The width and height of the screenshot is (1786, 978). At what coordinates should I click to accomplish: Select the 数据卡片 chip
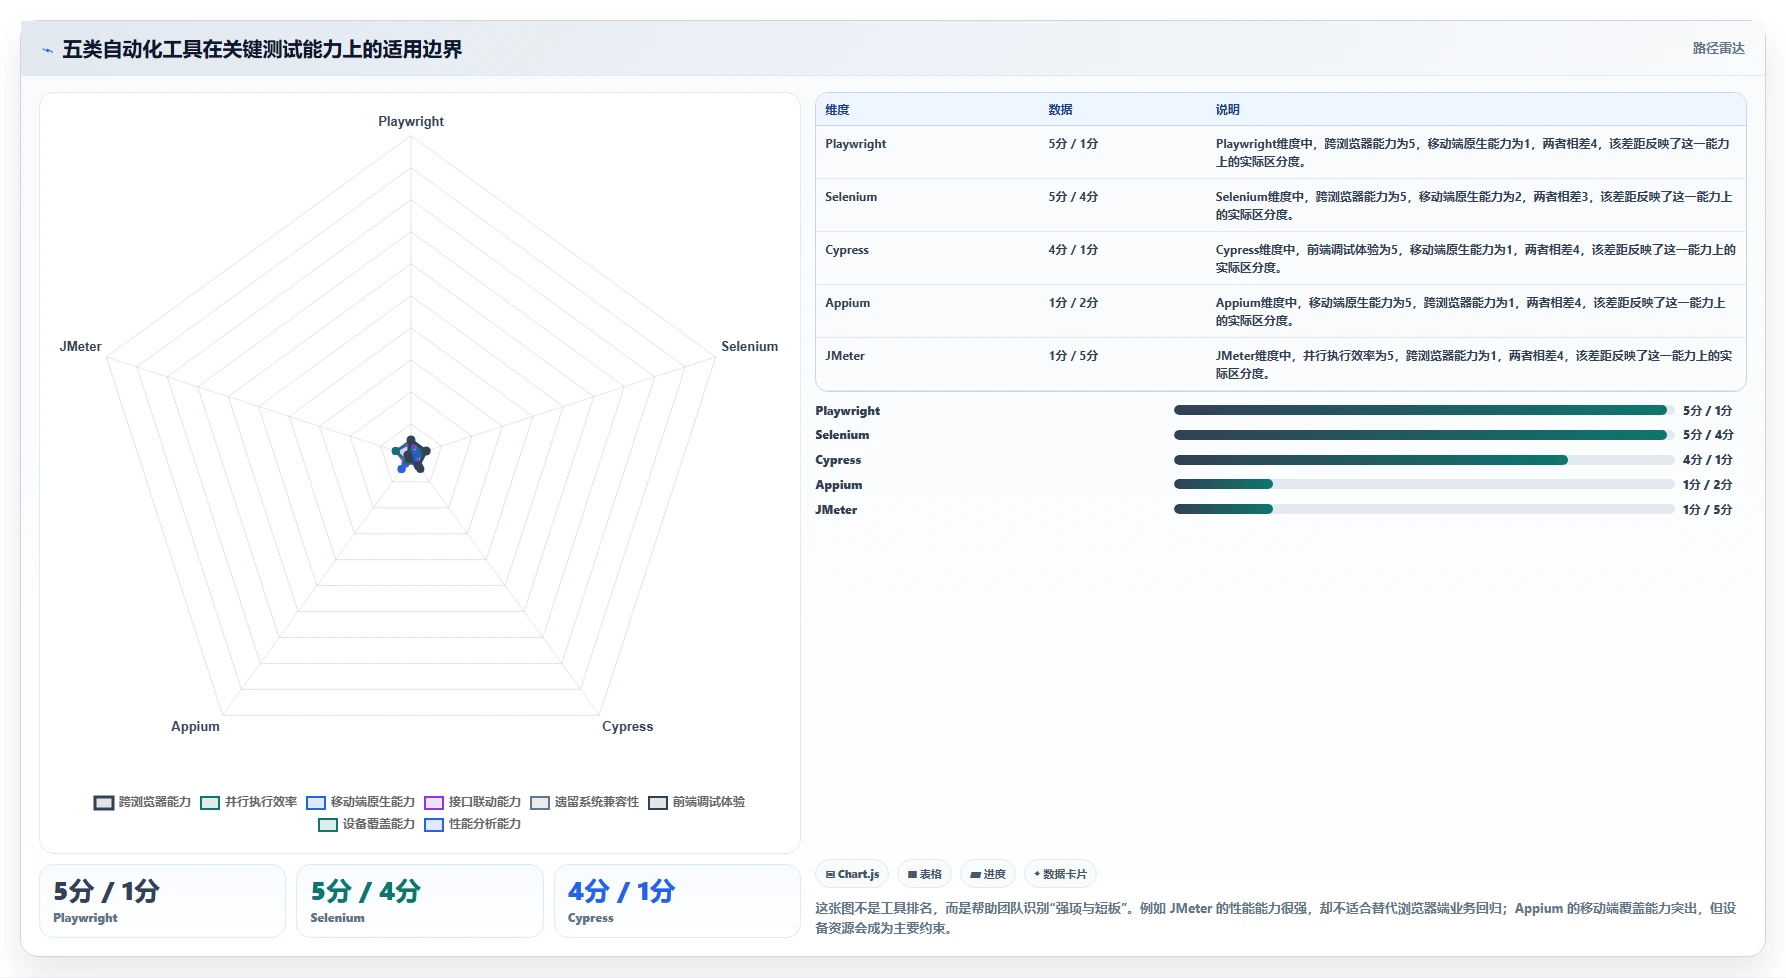[1060, 874]
